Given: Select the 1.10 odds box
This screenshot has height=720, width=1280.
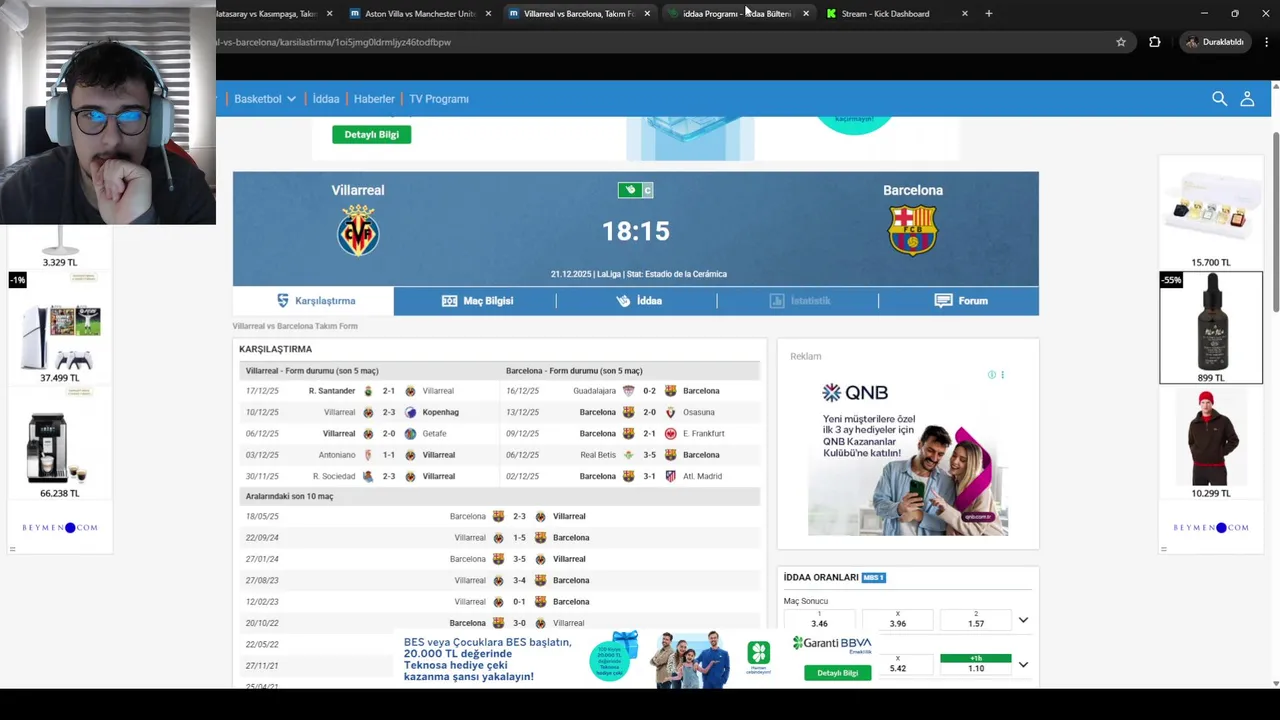Looking at the screenshot, I should 976,664.
